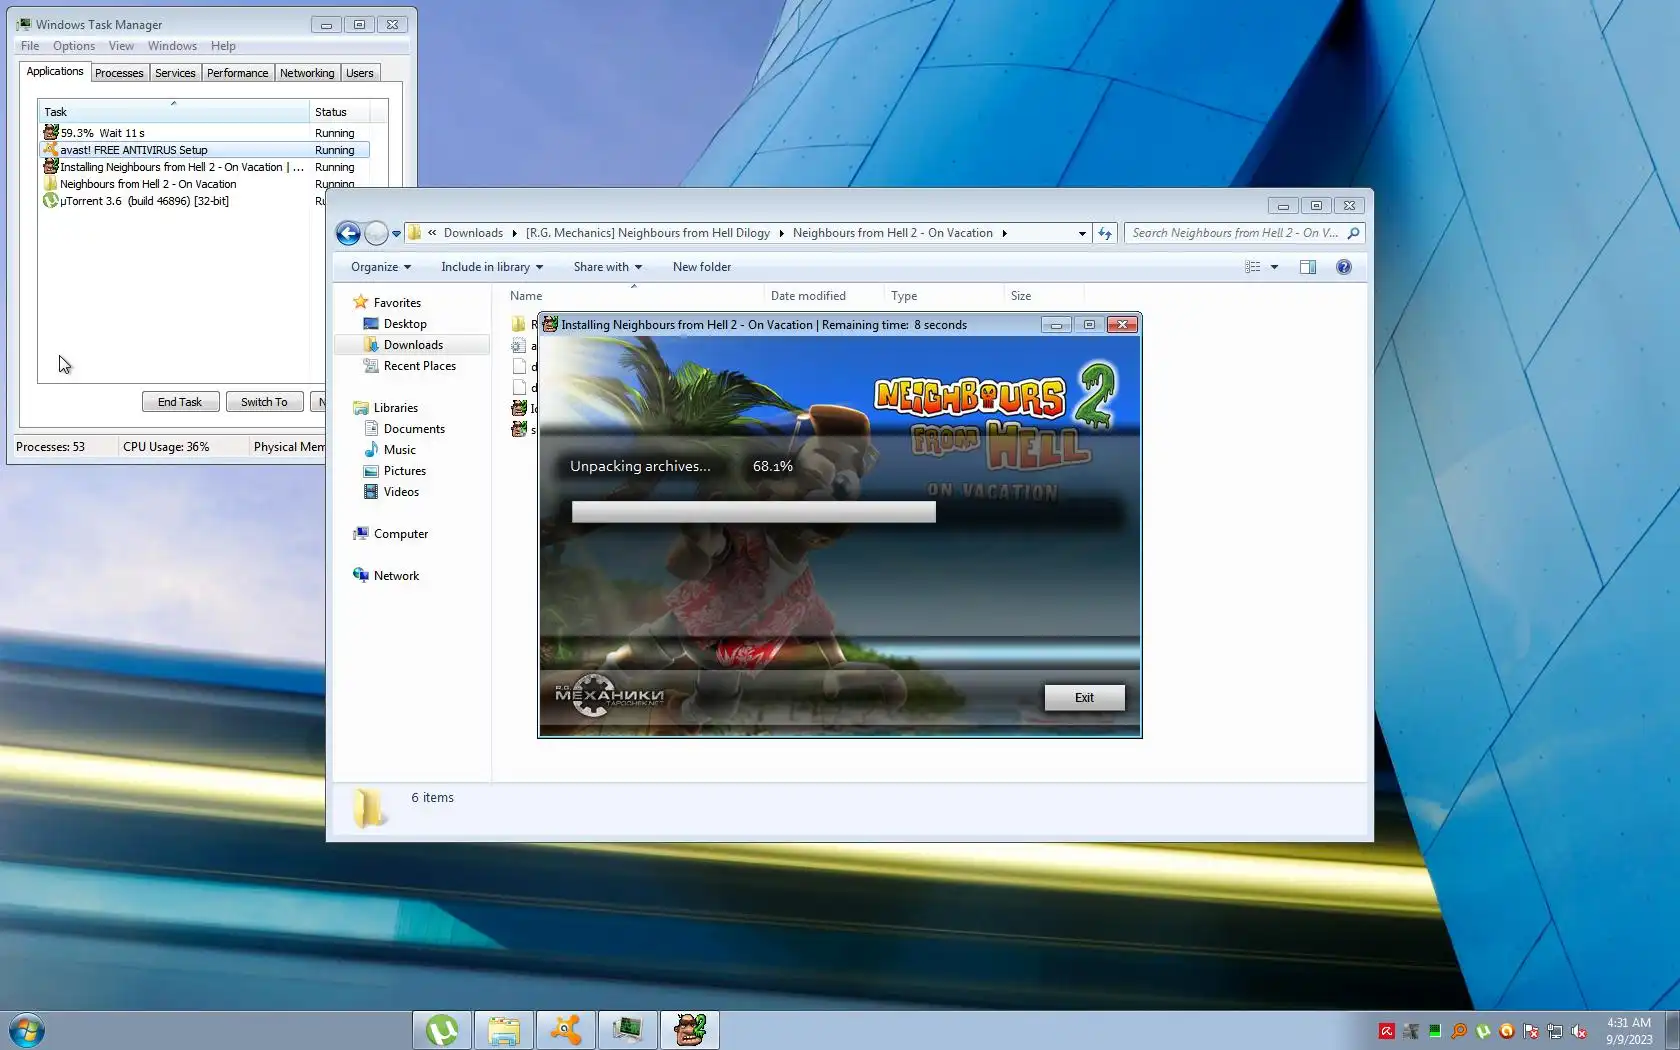Expand breadcrumb arrow after Neighbours from Hell Dilogy

coord(782,233)
